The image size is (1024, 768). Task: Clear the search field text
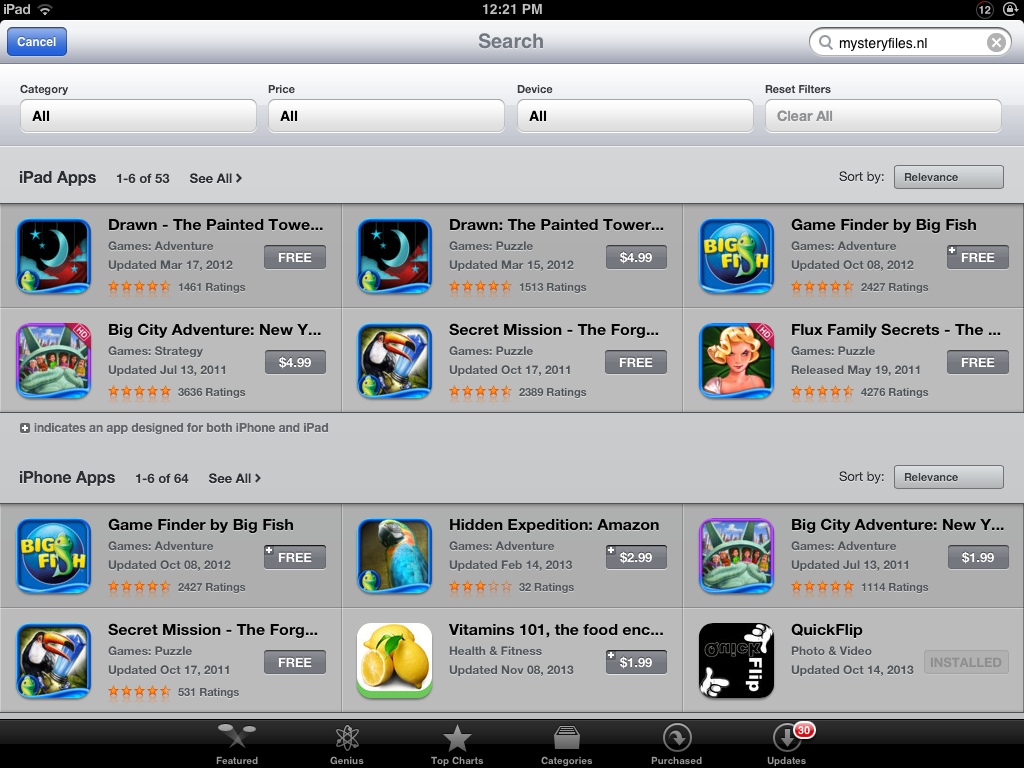[x=996, y=42]
